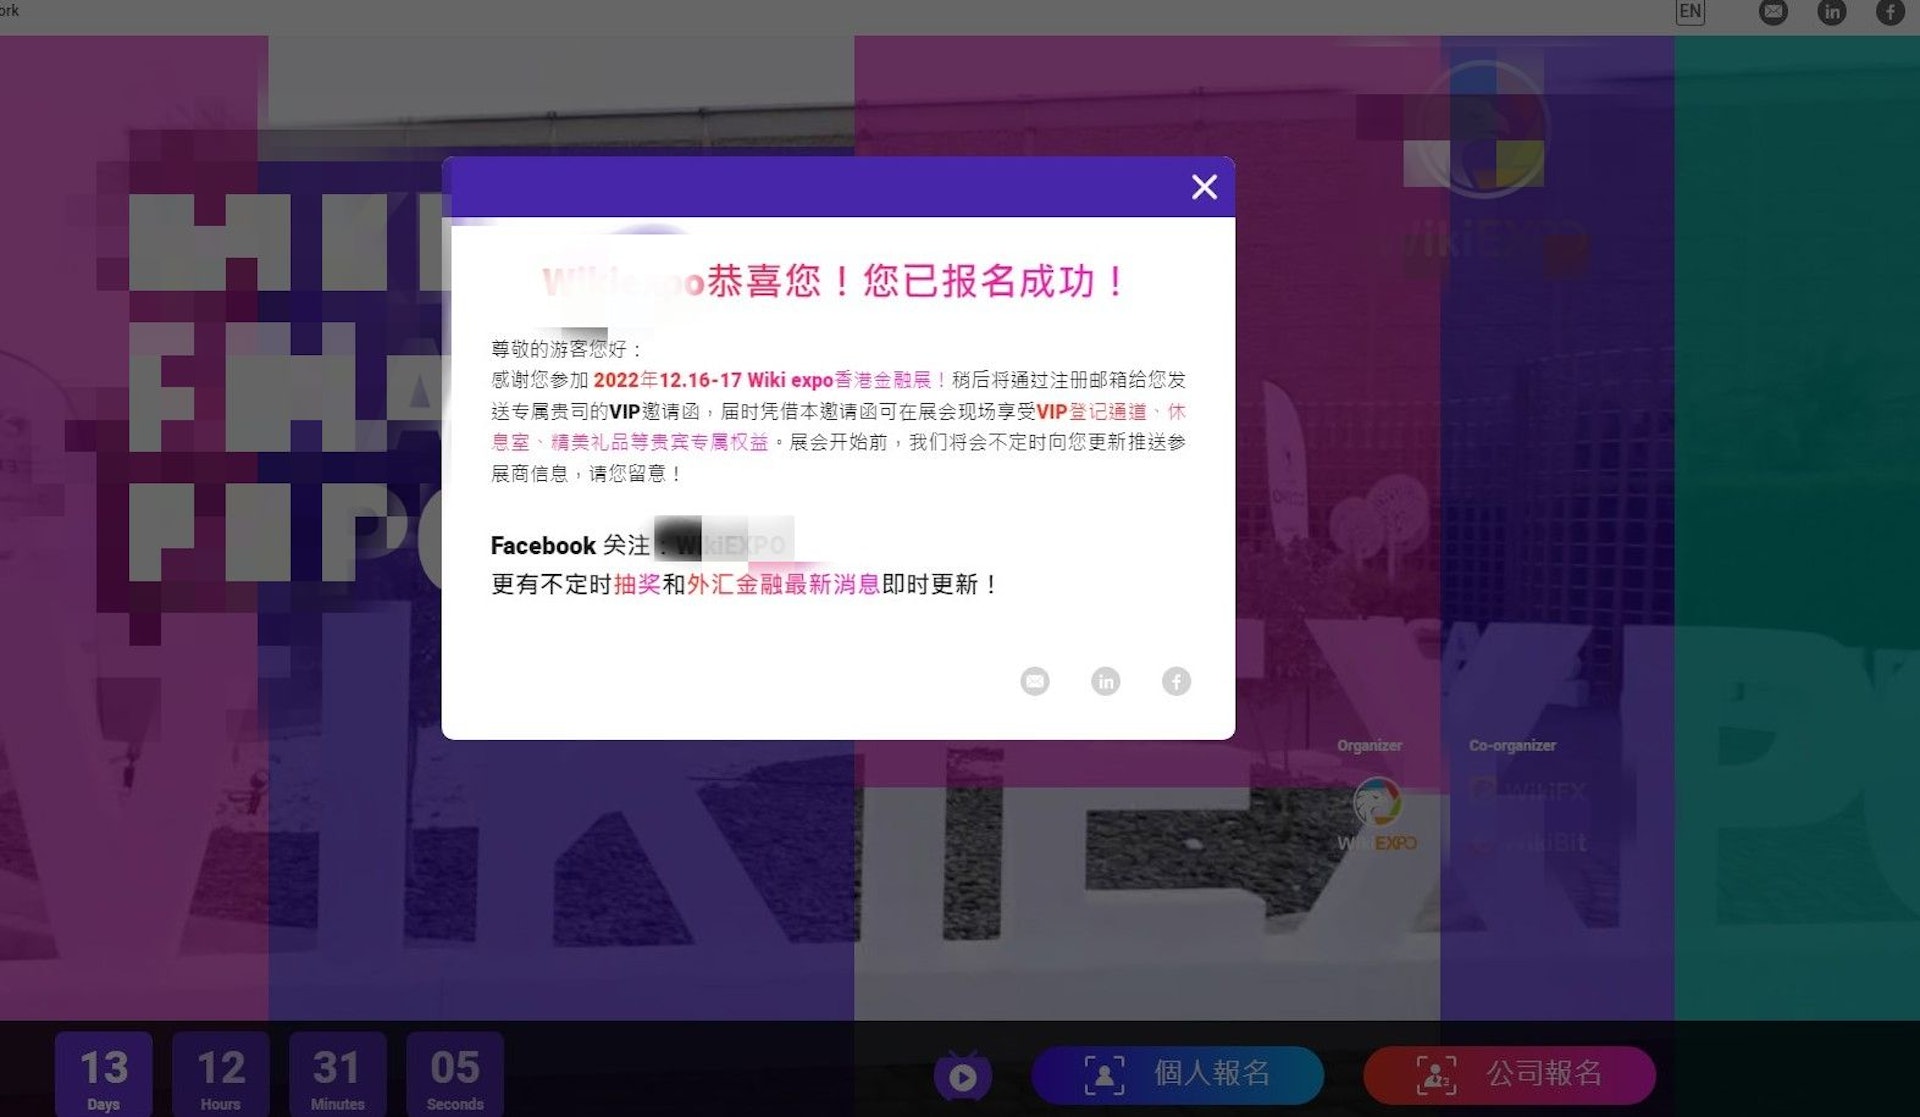
Task: Close the registration success popup
Action: click(1204, 188)
